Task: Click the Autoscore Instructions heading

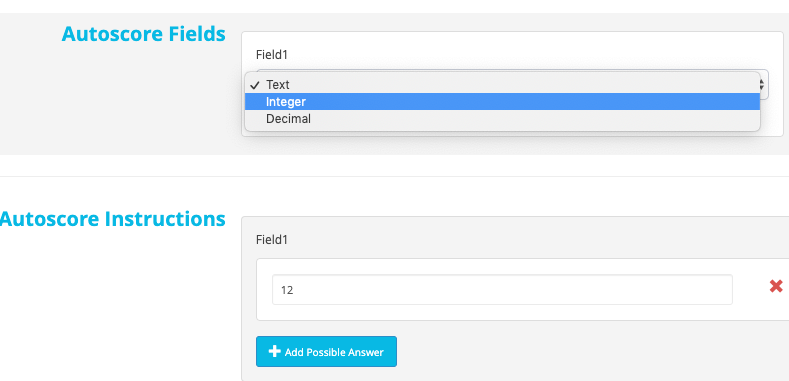Action: click(x=113, y=219)
